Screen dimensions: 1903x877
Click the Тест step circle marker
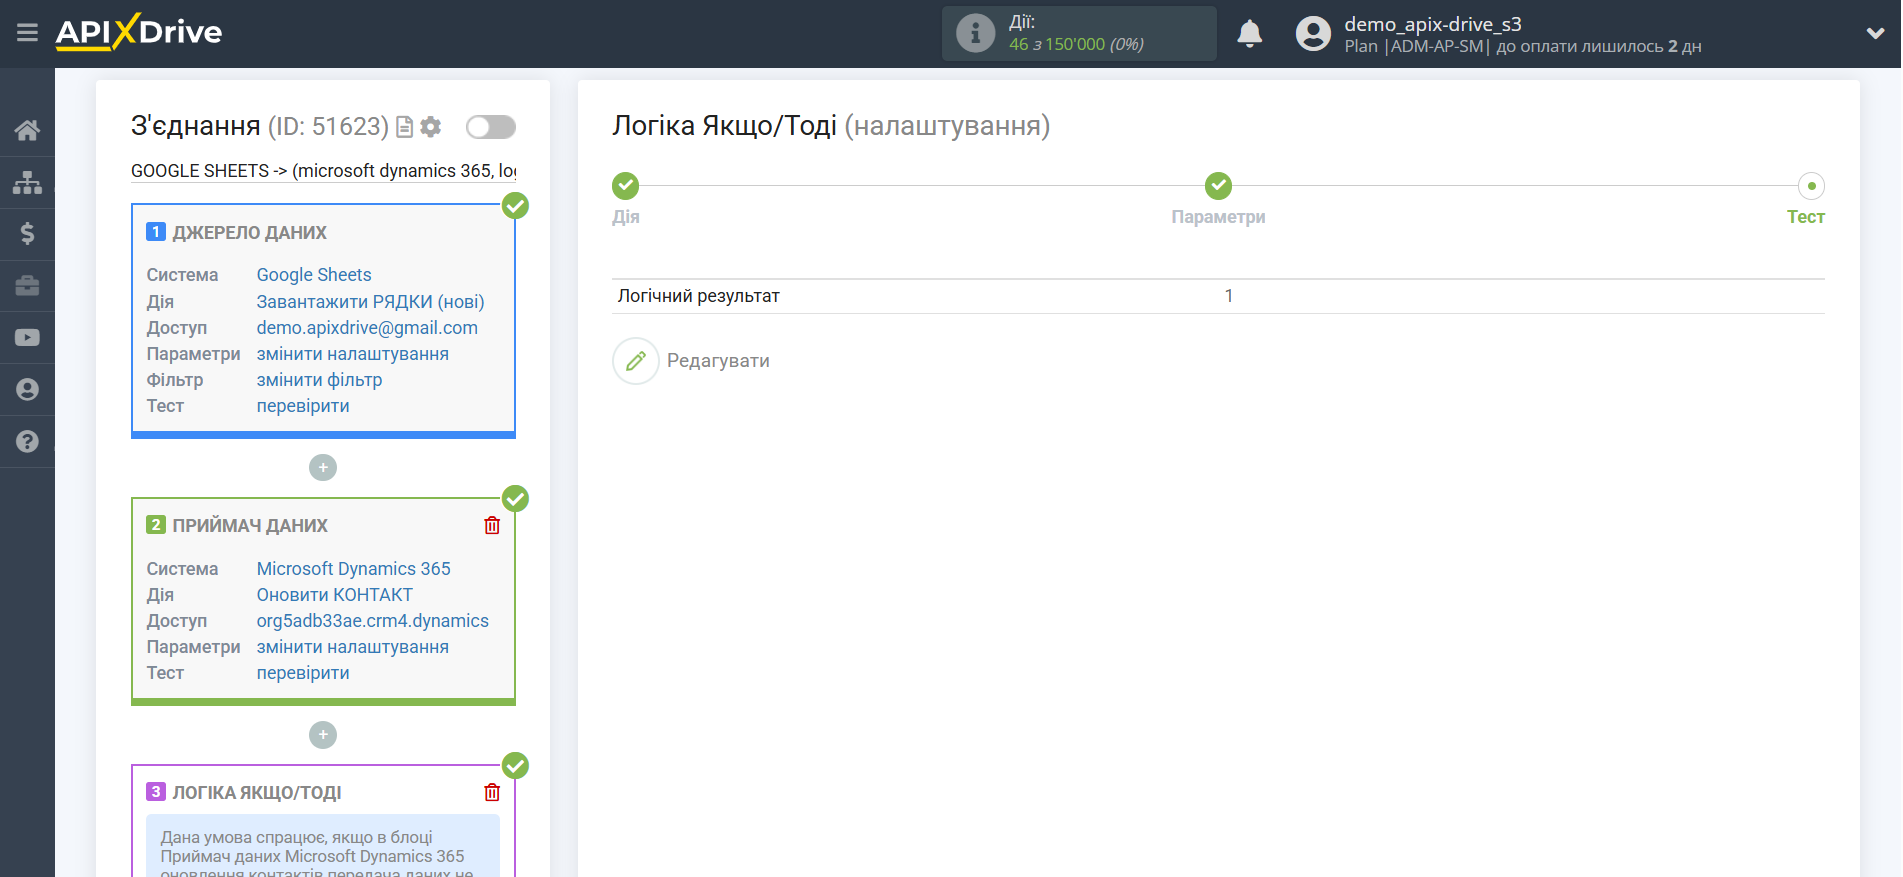pos(1811,186)
